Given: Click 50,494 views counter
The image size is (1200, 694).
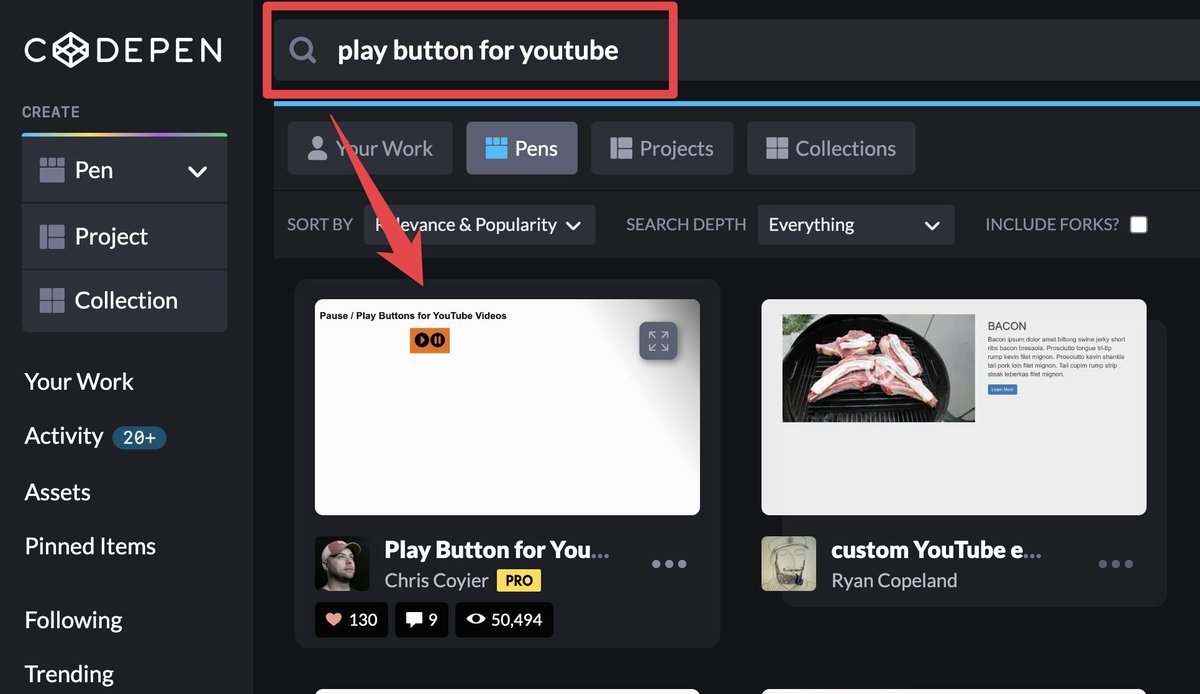Looking at the screenshot, I should 504,620.
